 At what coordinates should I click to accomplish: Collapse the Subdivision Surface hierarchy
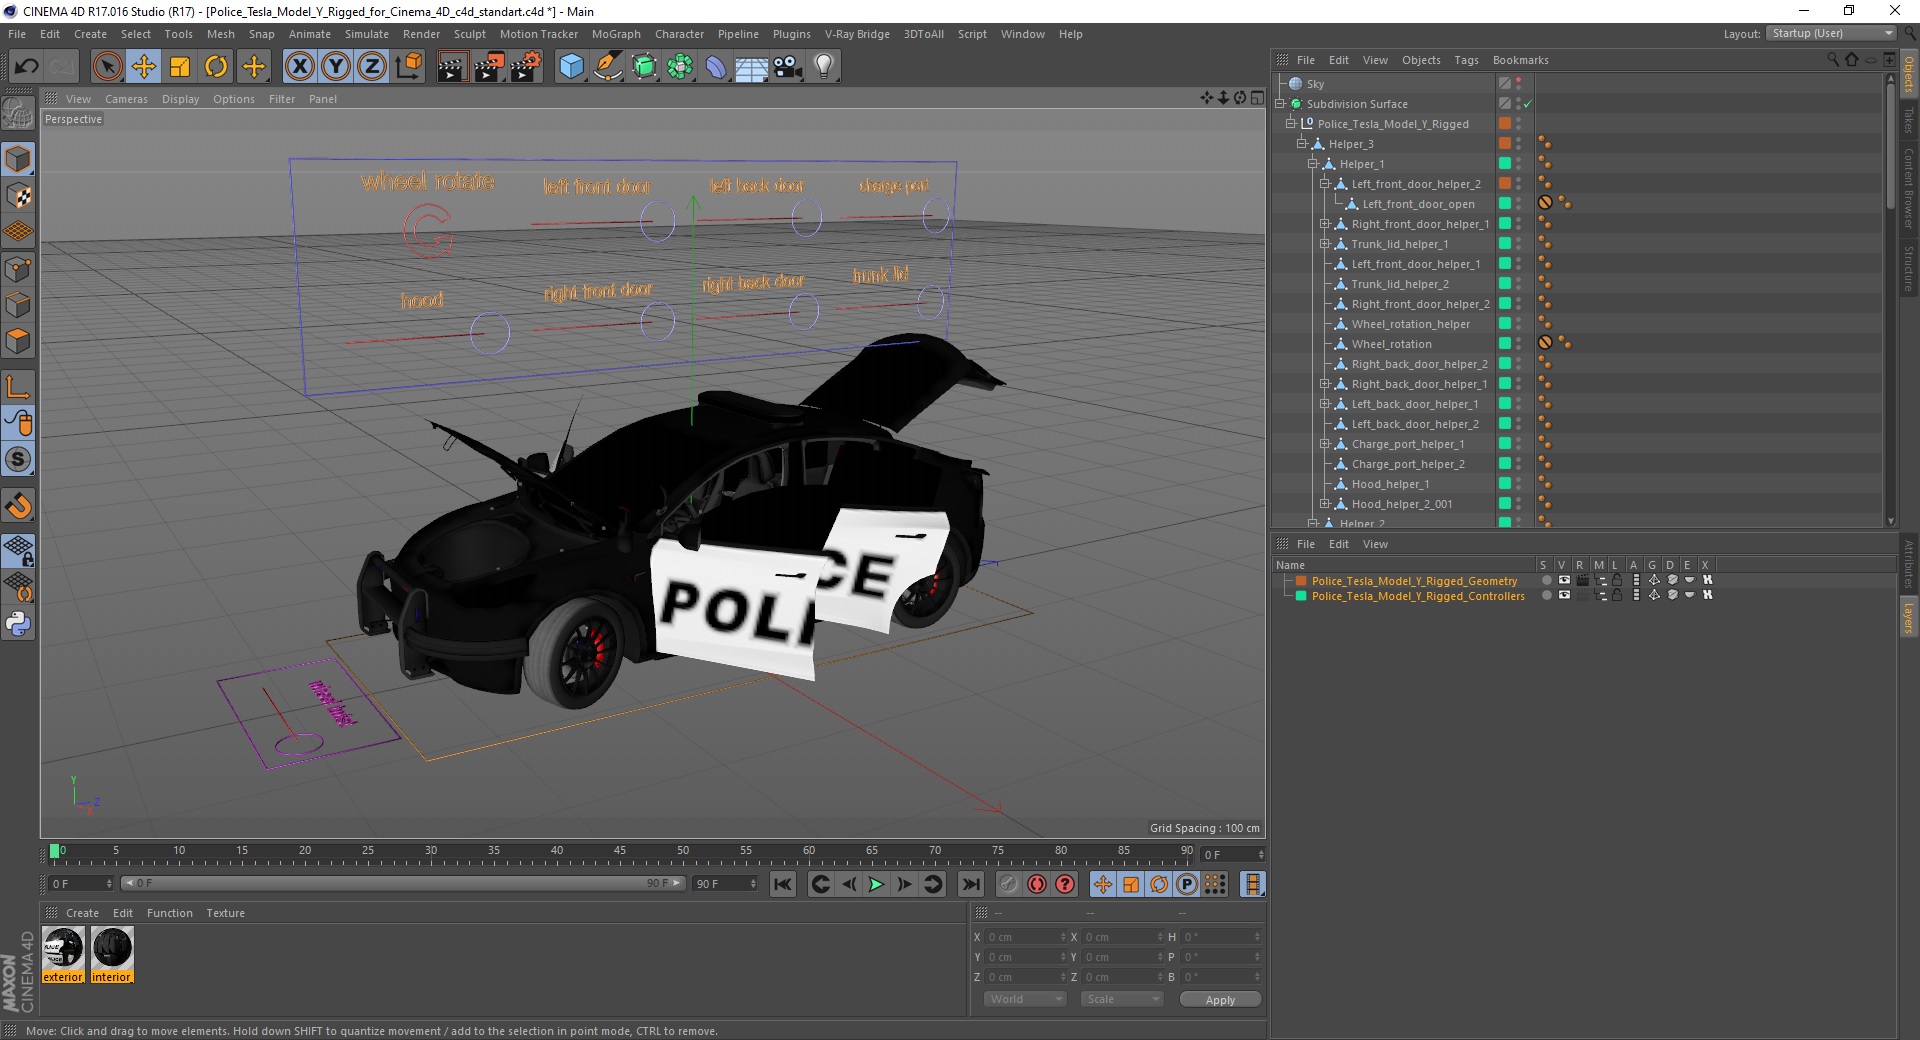[x=1280, y=103]
